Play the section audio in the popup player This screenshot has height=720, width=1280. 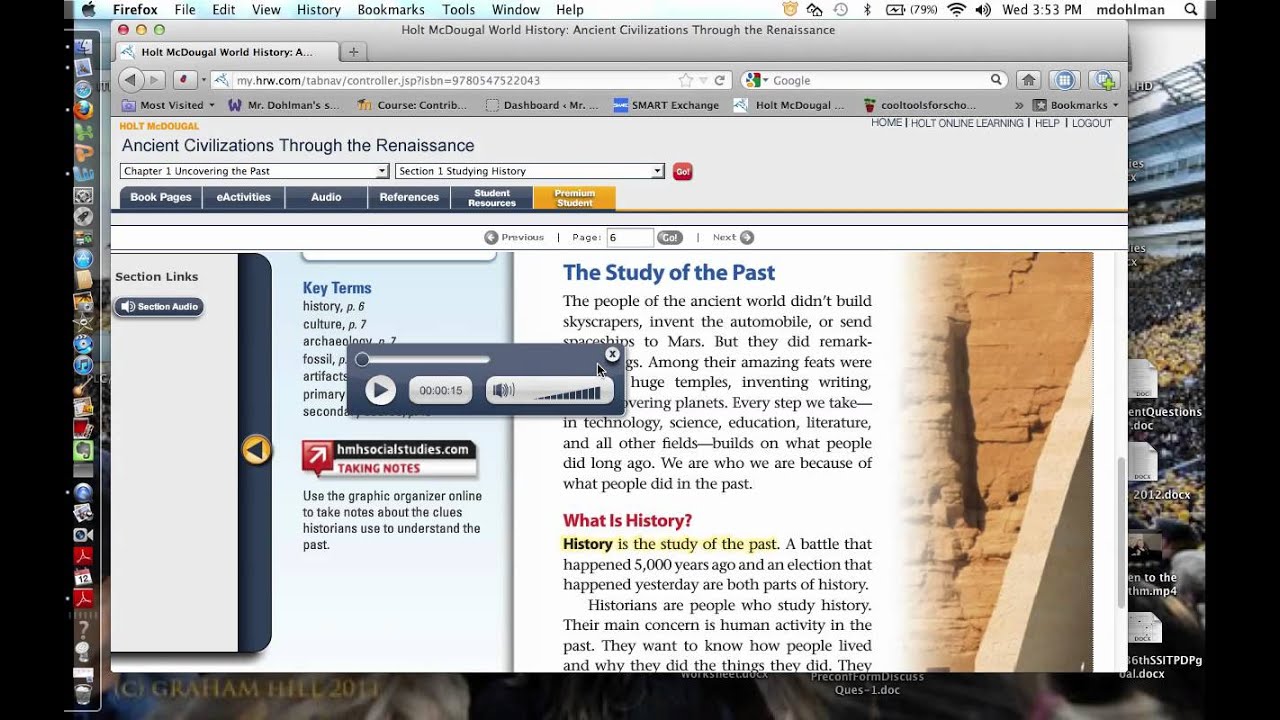(x=380, y=390)
